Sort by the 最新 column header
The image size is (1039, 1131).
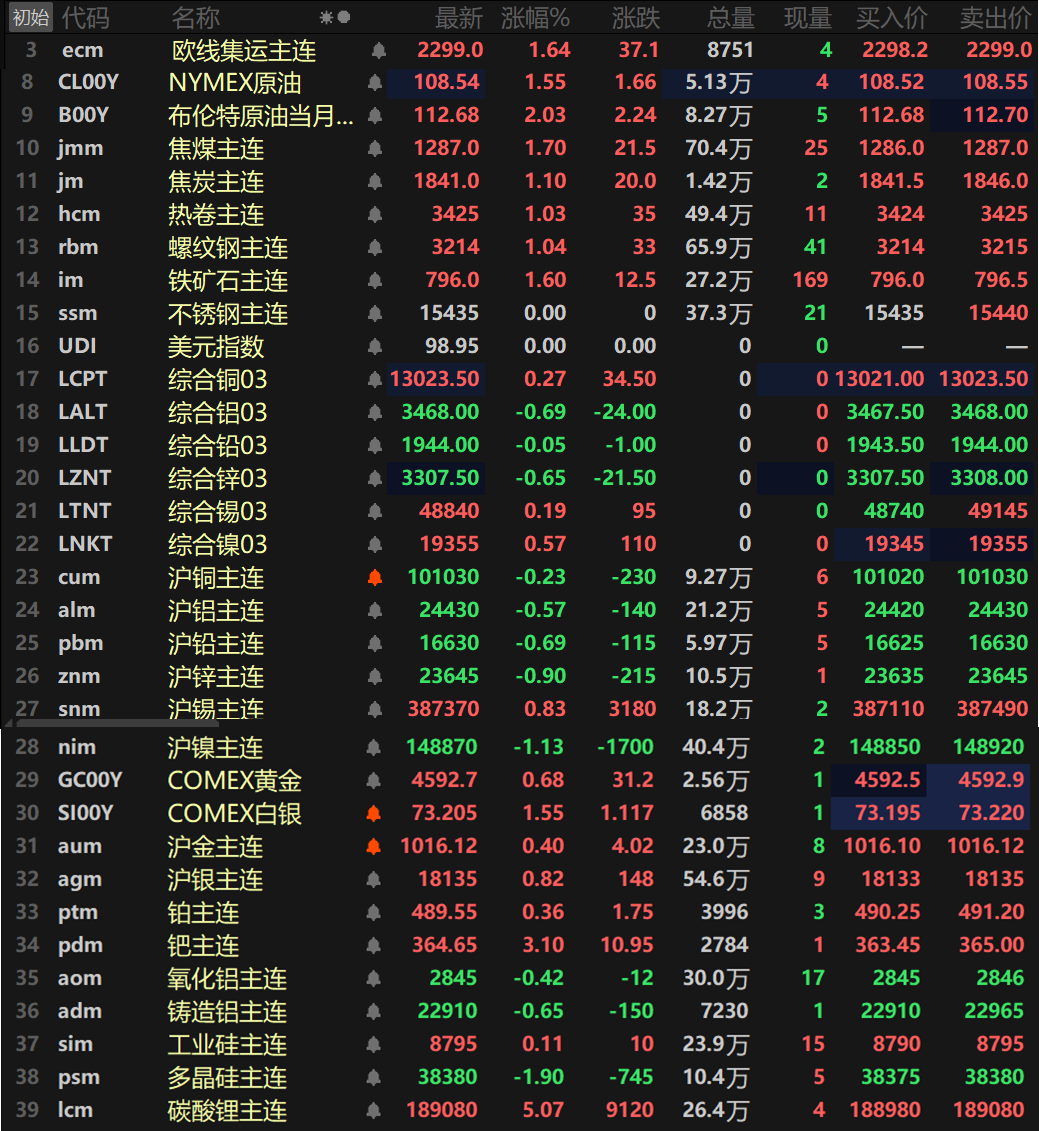coord(459,17)
